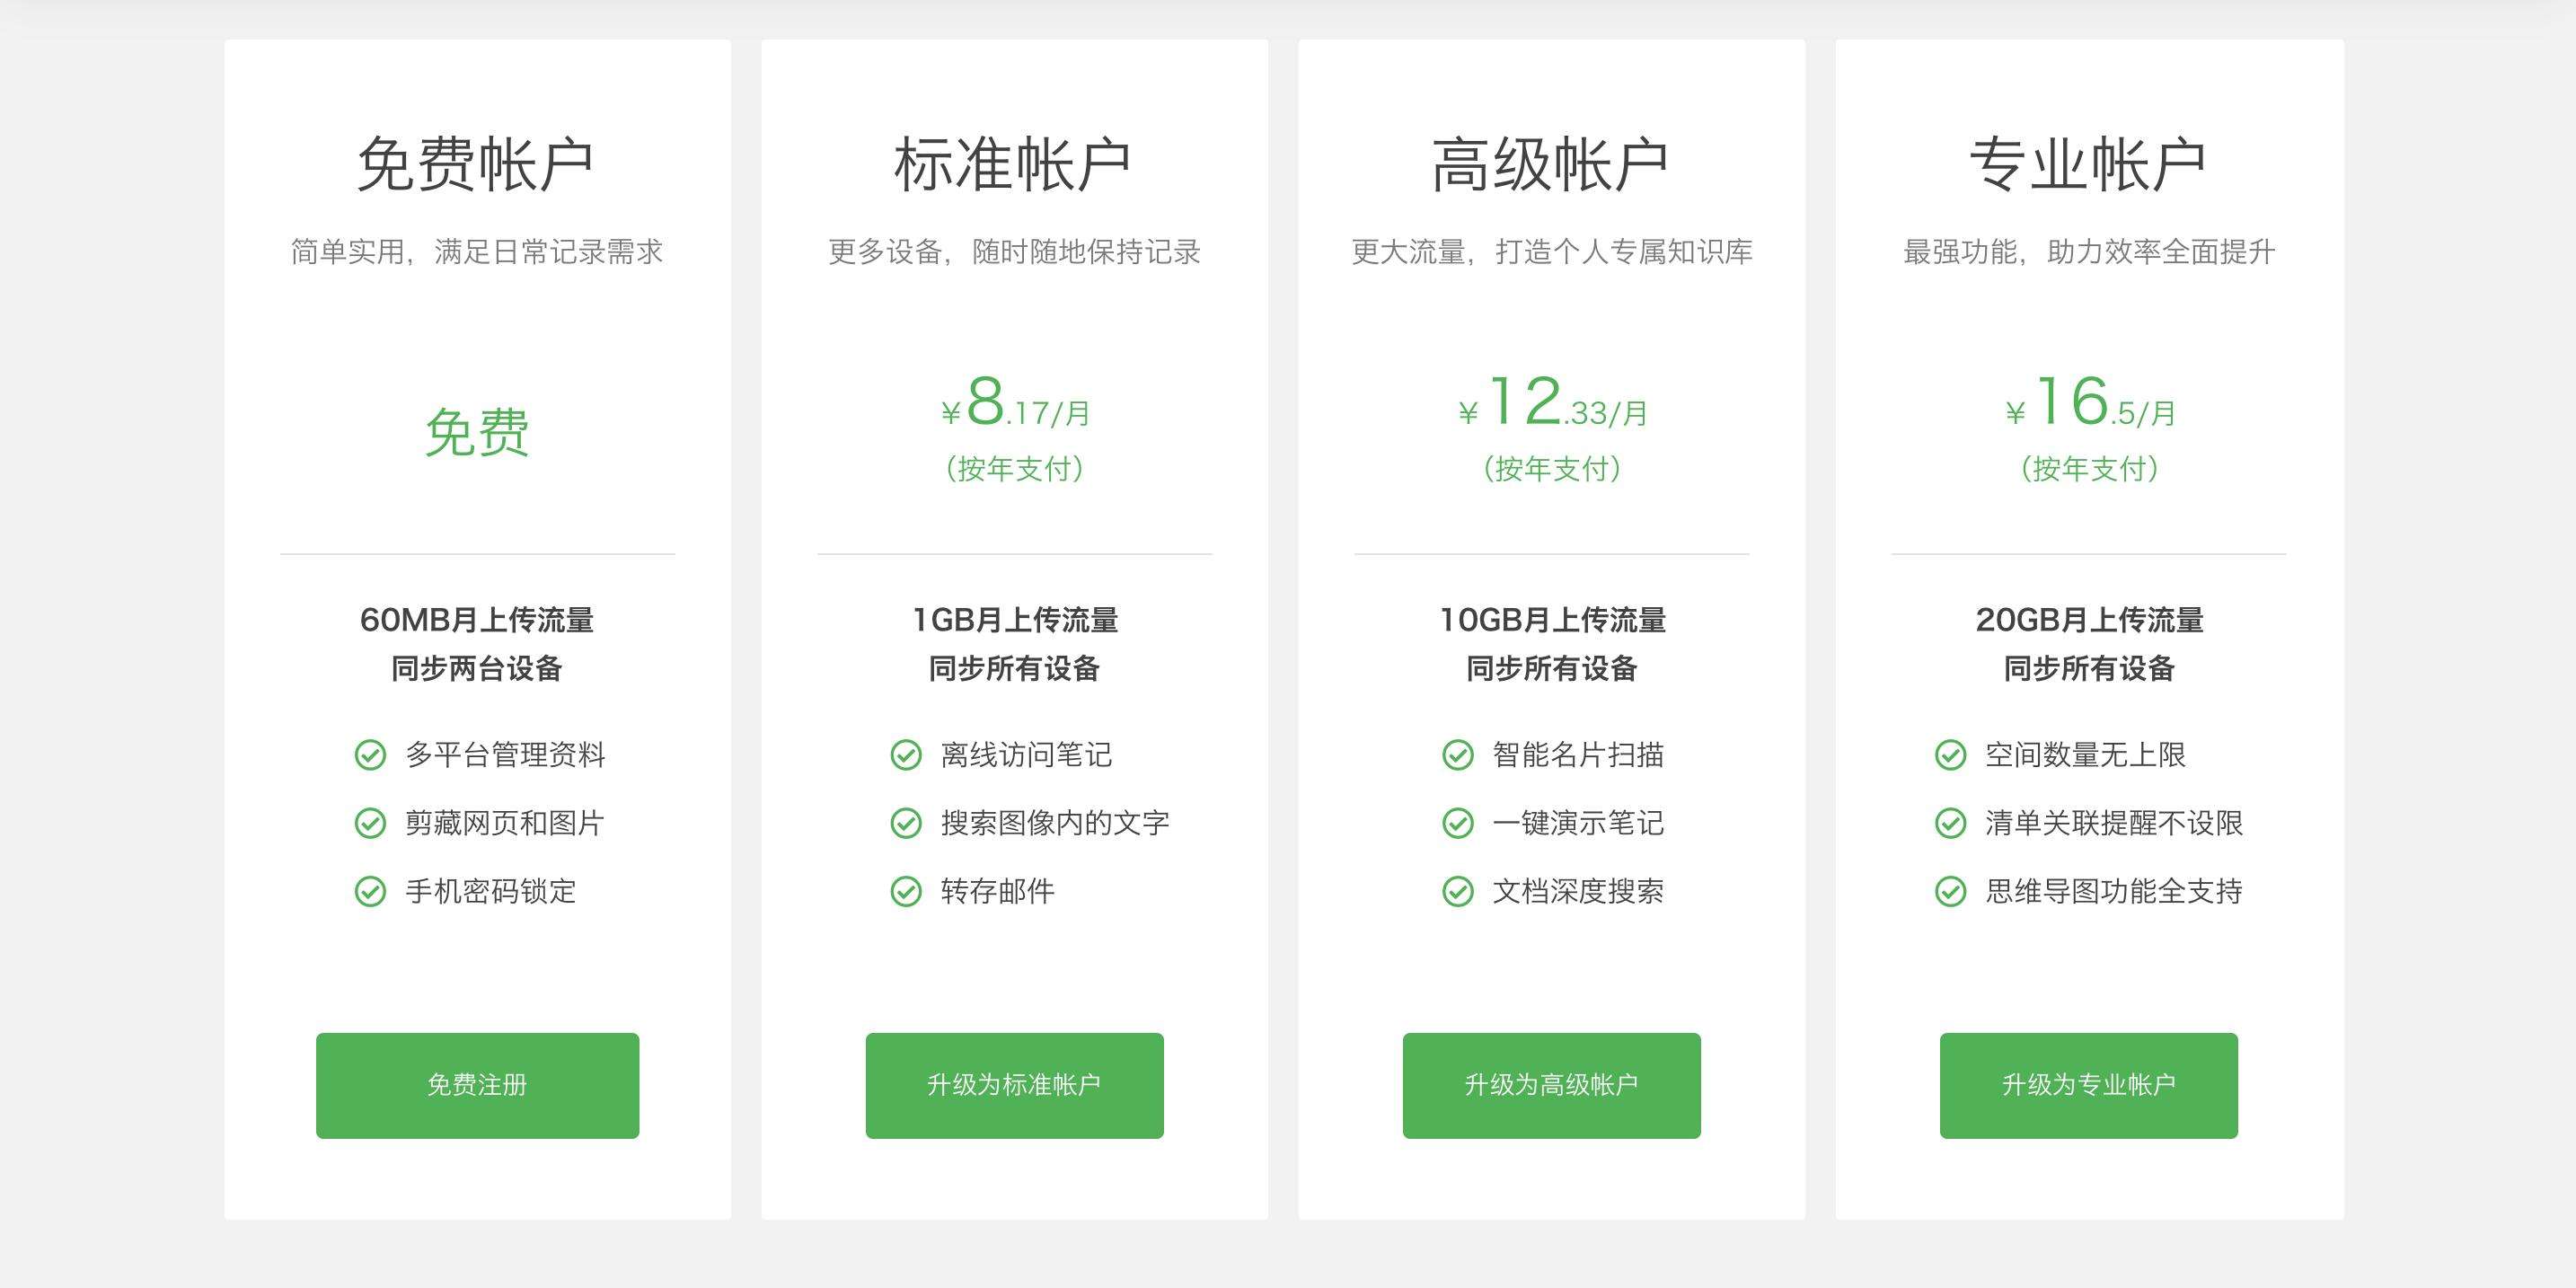The width and height of the screenshot is (2576, 1288).
Task: Click the 专业帐户 heading
Action: point(2088,164)
